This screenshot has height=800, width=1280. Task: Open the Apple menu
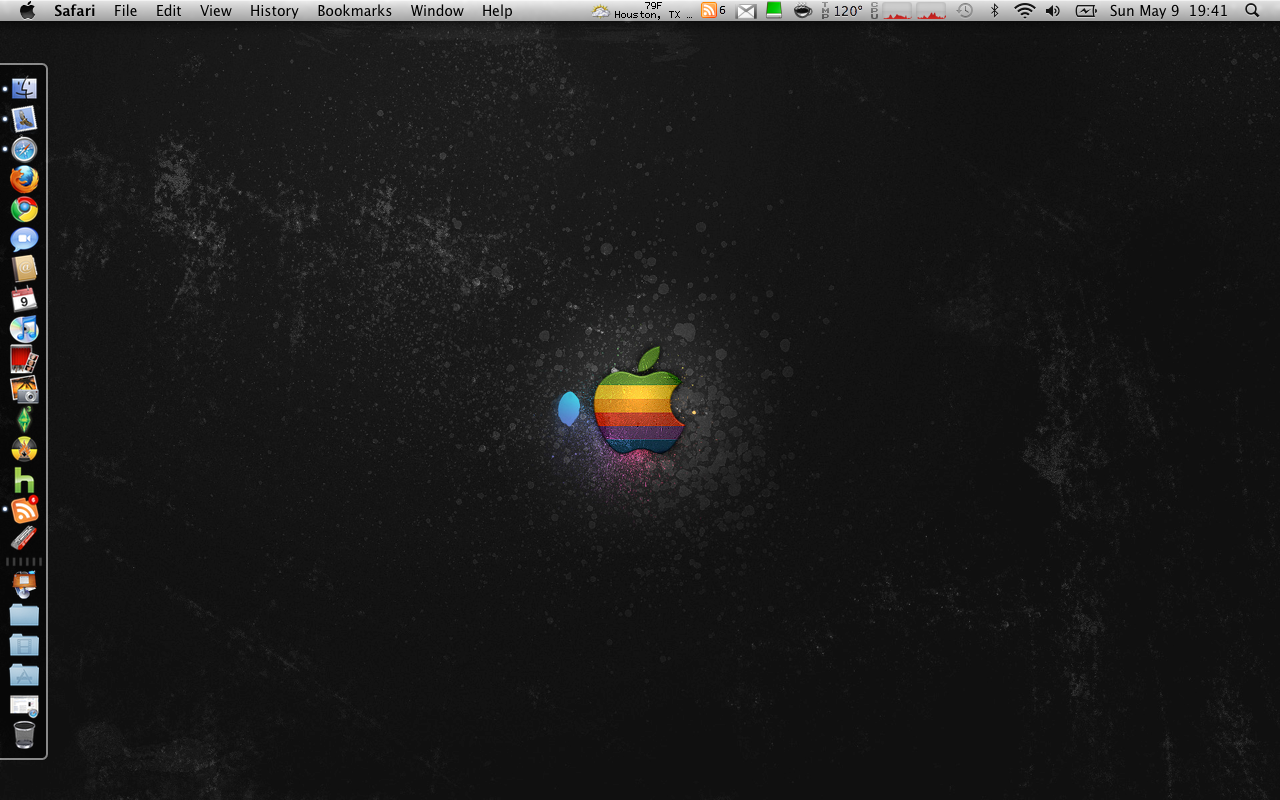[27, 11]
